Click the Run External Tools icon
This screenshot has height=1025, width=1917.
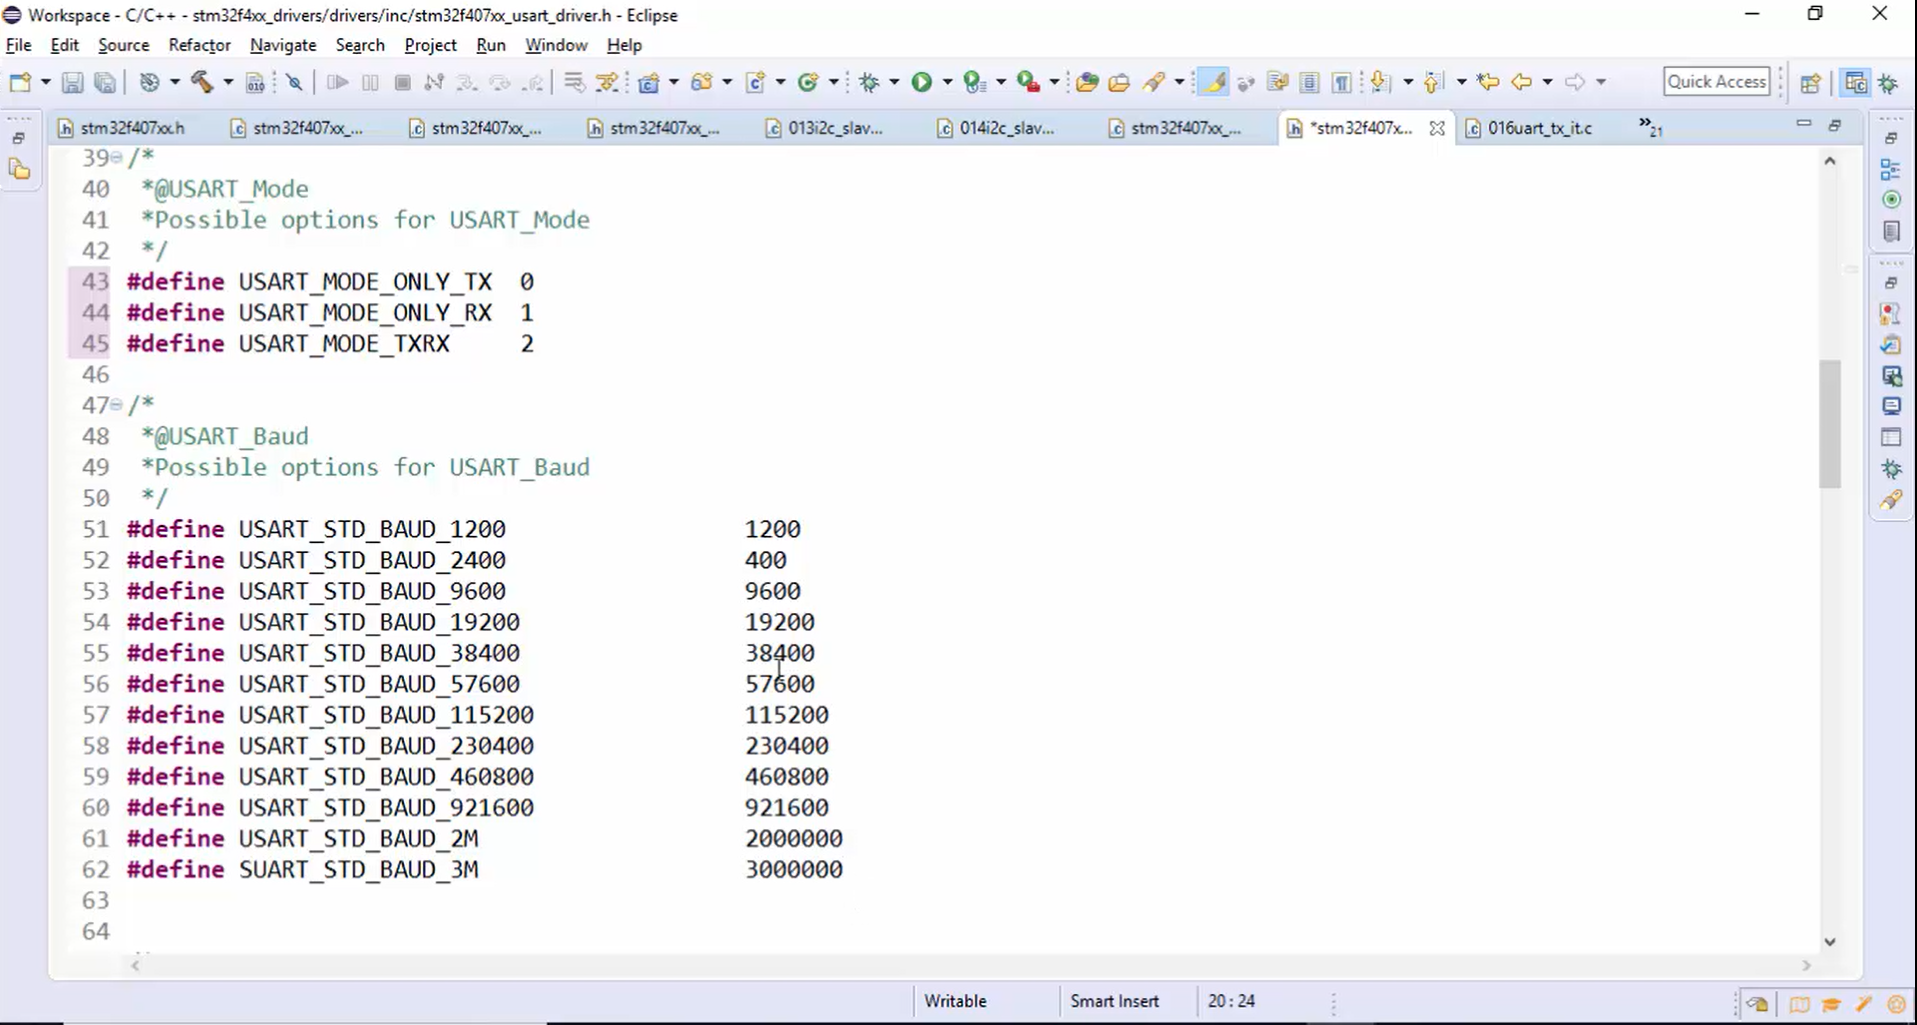[x=1028, y=82]
